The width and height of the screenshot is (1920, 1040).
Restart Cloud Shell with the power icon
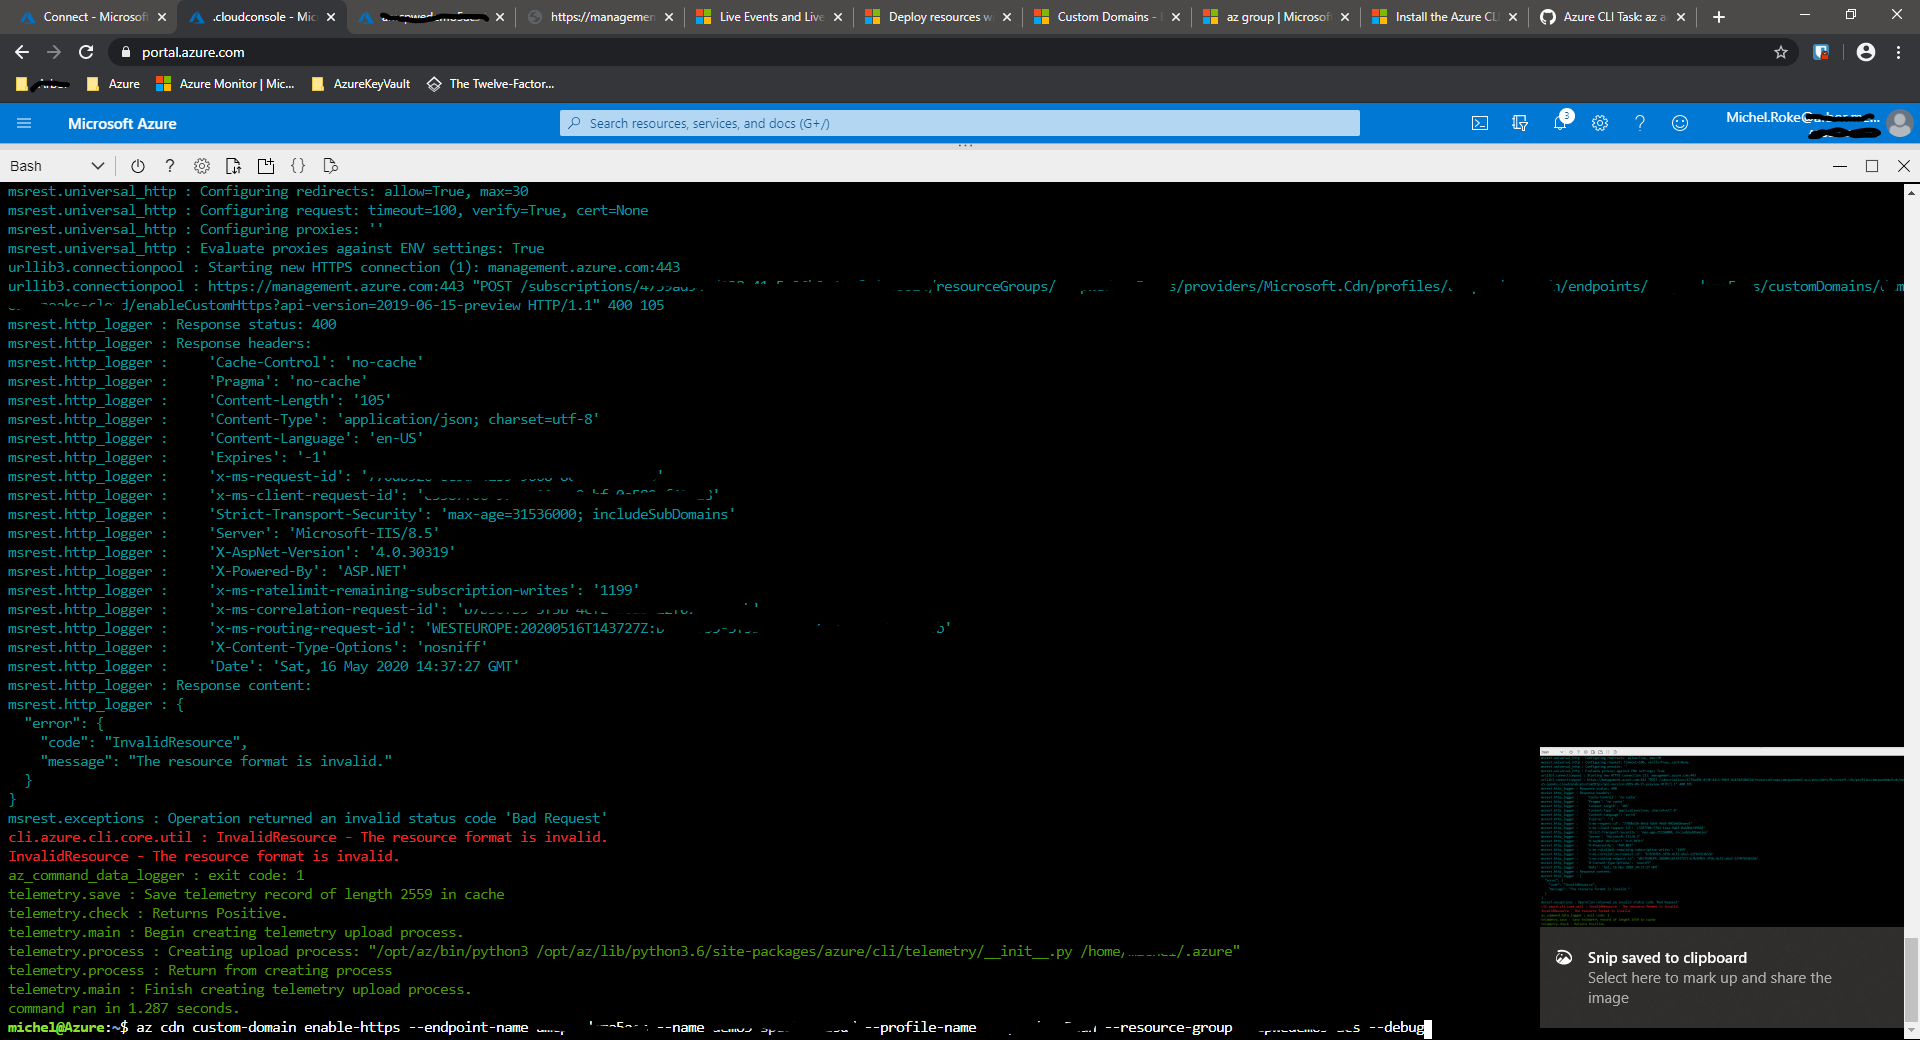coord(137,165)
